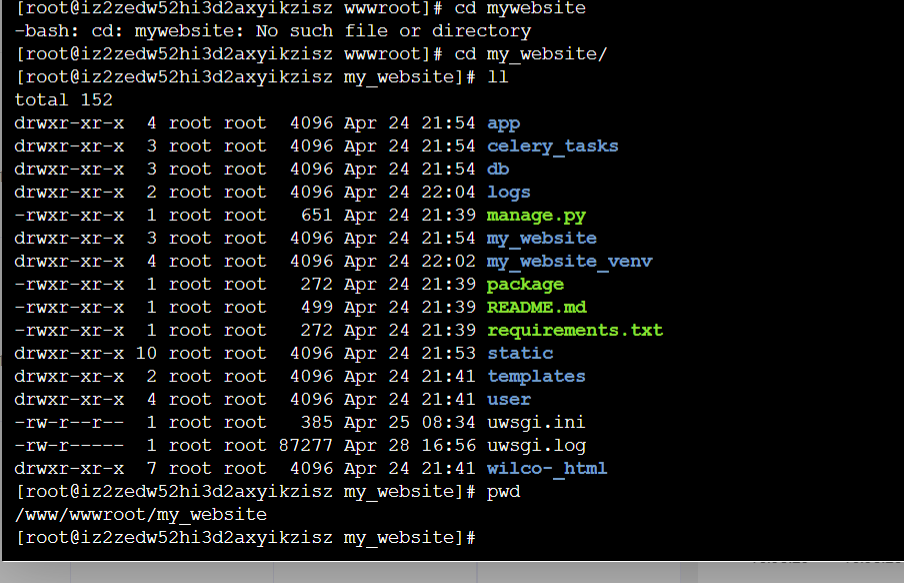Click the 'uwsgi.ini' file name
The height and width of the screenshot is (583, 904).
tap(536, 423)
